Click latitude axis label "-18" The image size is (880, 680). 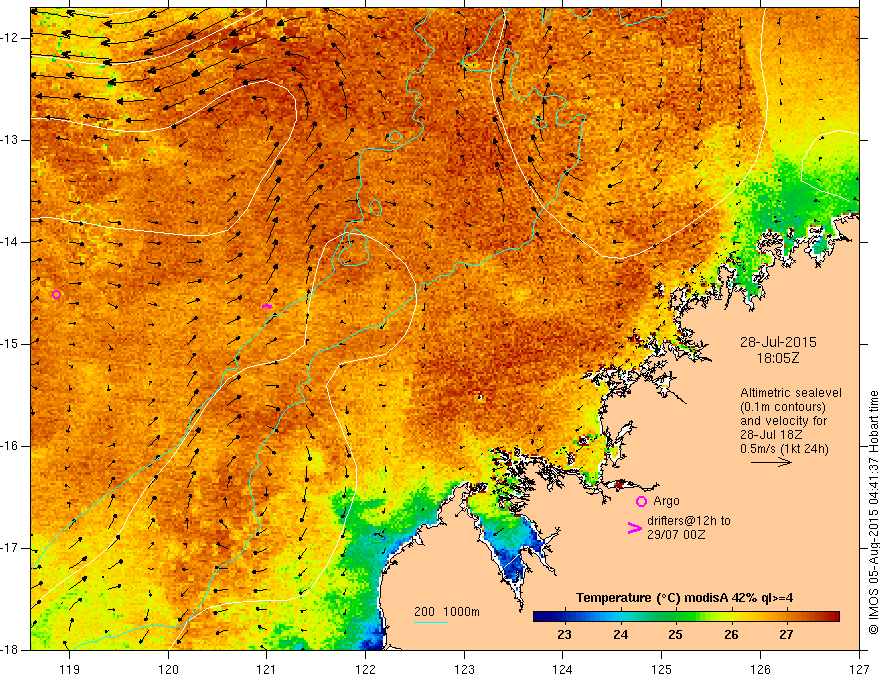point(11,650)
